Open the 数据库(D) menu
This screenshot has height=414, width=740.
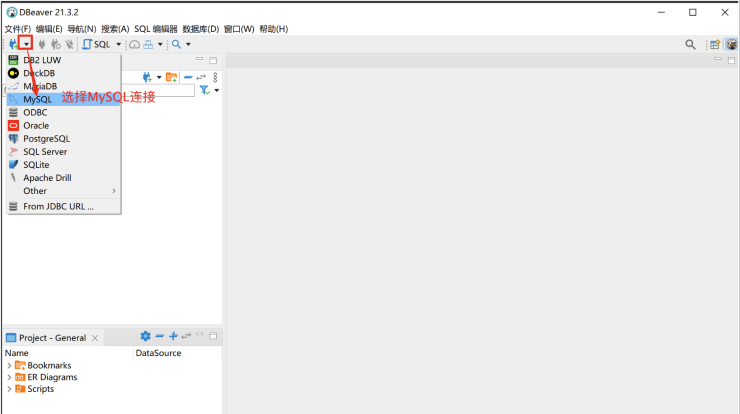click(201, 29)
